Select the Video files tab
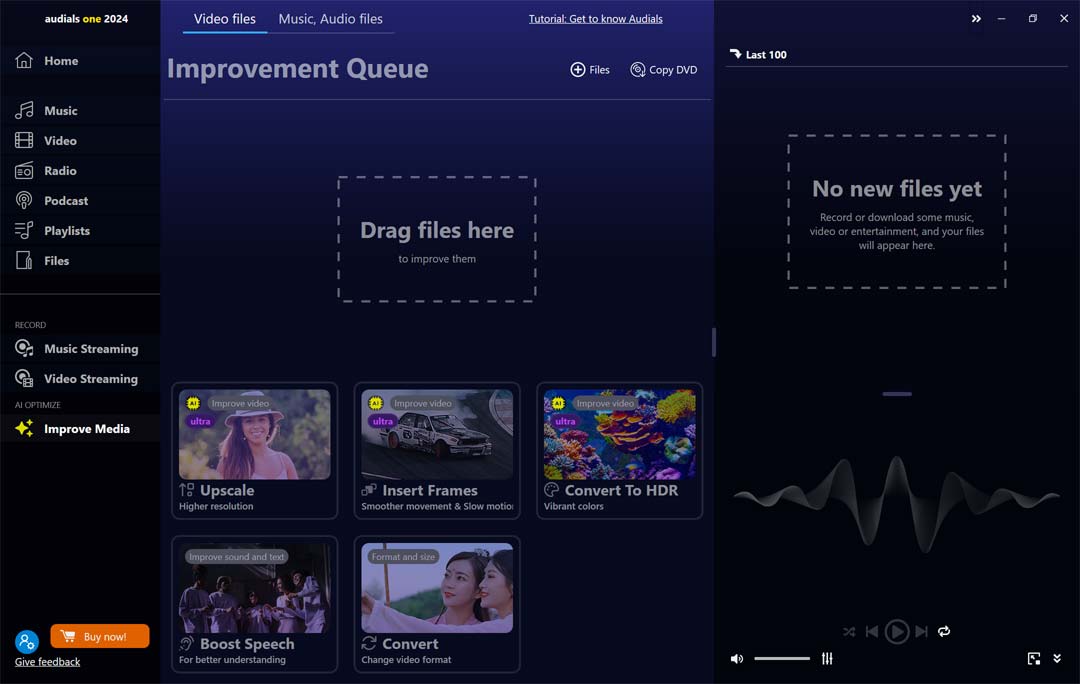The image size is (1080, 684). pyautogui.click(x=224, y=18)
